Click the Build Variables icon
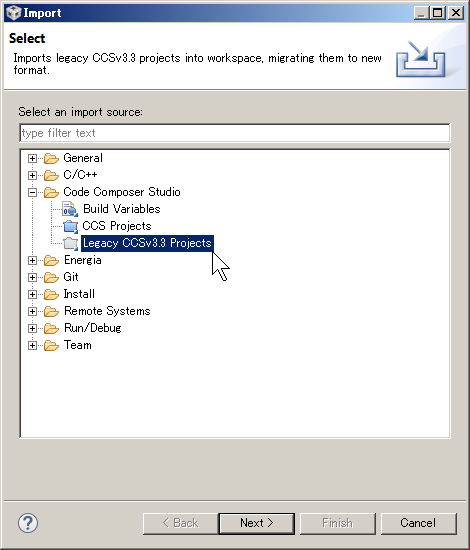This screenshot has width=470, height=550. 70,209
